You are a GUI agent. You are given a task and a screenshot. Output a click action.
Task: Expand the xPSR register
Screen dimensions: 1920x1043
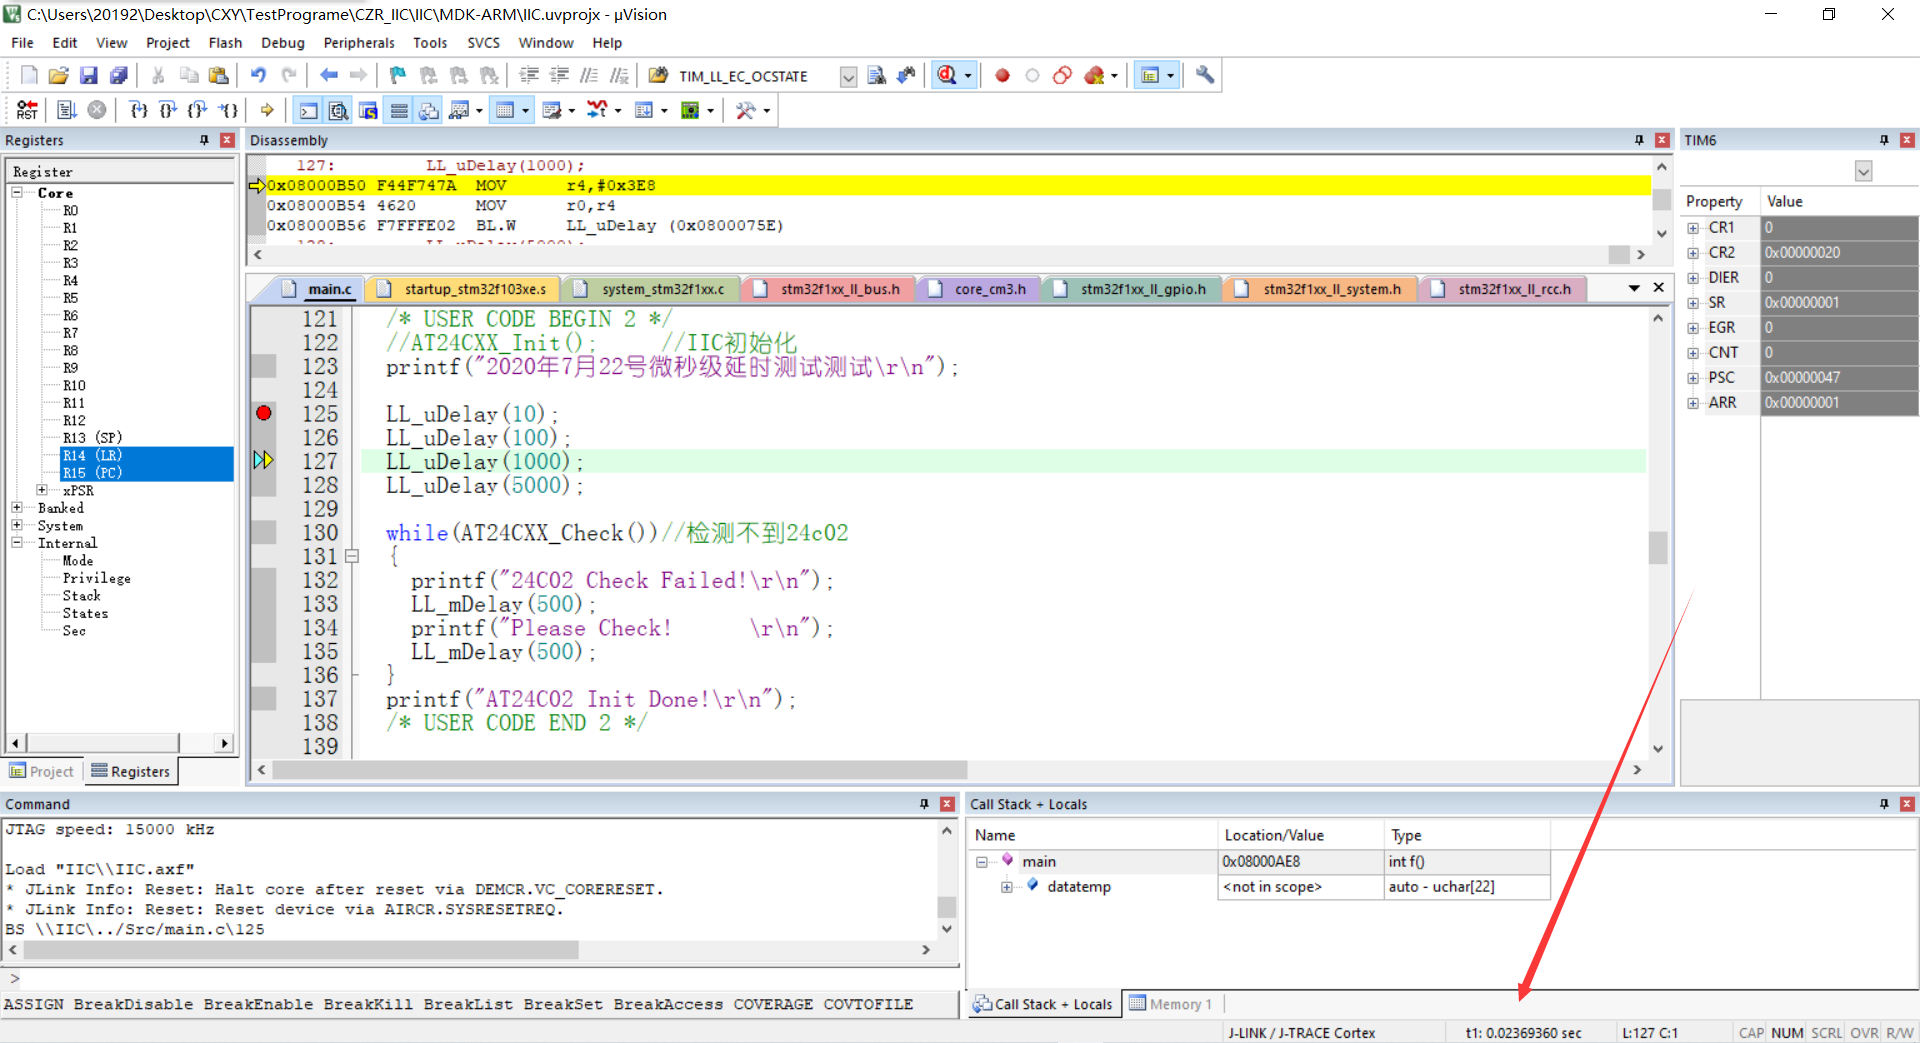pyautogui.click(x=42, y=490)
